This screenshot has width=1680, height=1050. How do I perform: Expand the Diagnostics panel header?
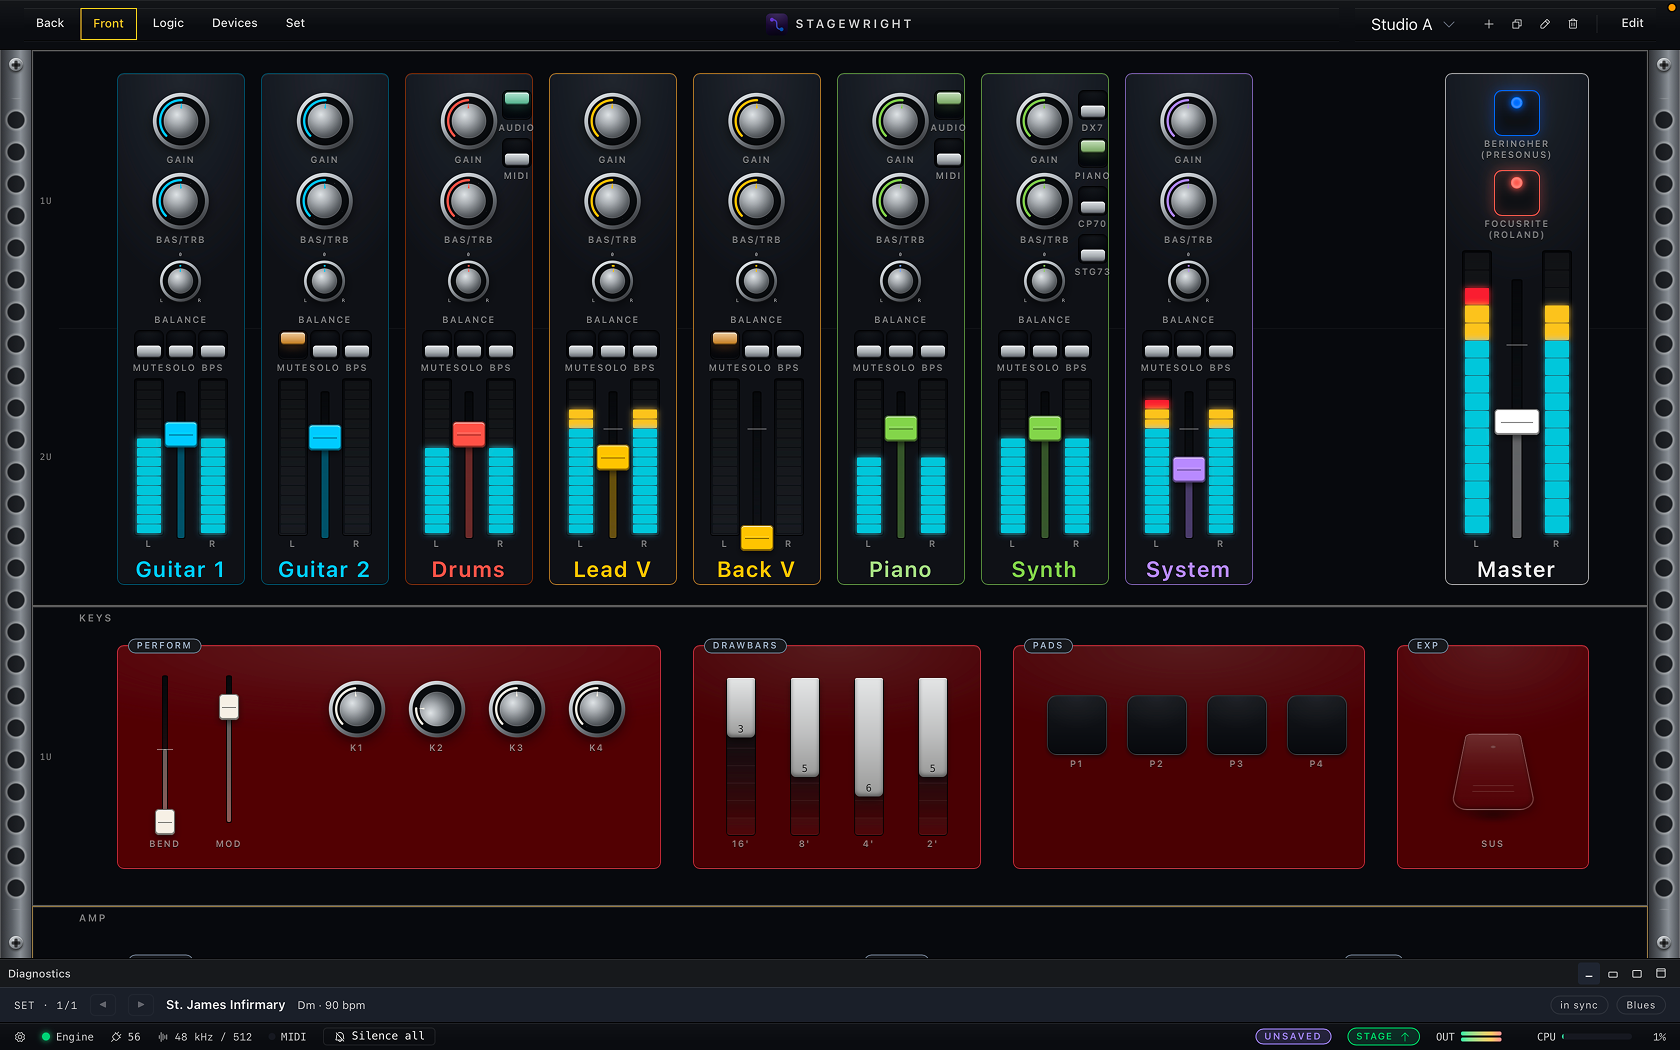point(39,974)
